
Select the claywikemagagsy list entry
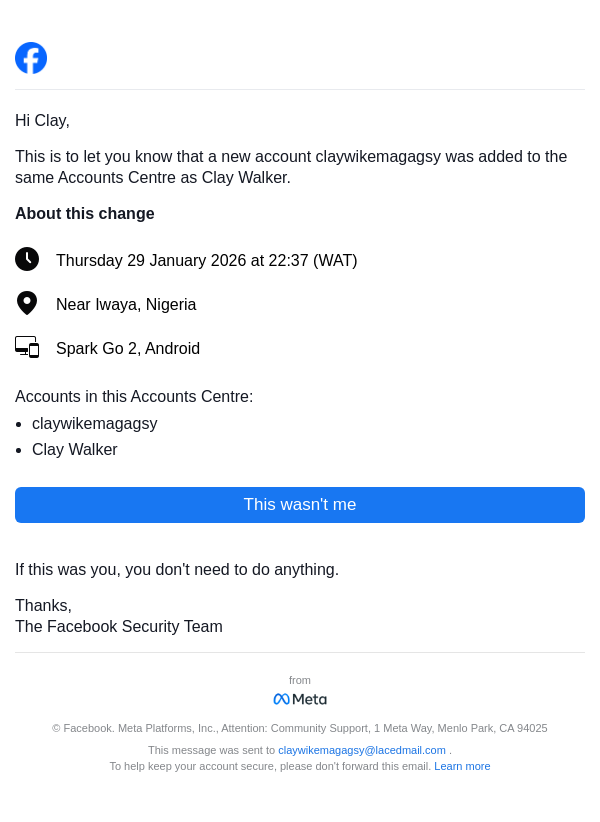click(x=95, y=424)
